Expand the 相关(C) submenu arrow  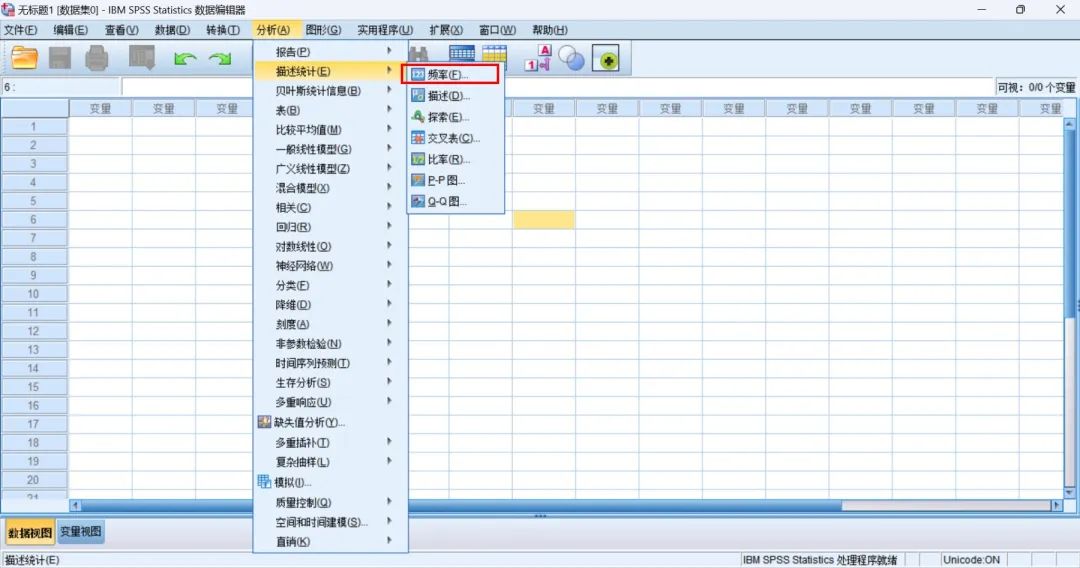tap(389, 207)
